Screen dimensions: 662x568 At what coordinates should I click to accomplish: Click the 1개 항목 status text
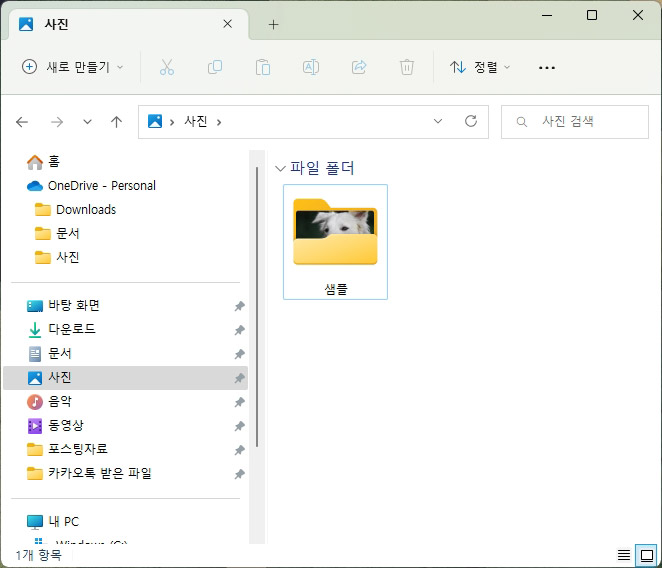tap(39, 555)
